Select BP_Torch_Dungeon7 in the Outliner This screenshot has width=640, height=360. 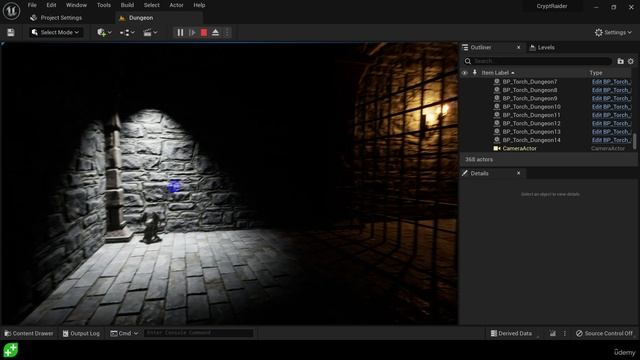point(530,82)
